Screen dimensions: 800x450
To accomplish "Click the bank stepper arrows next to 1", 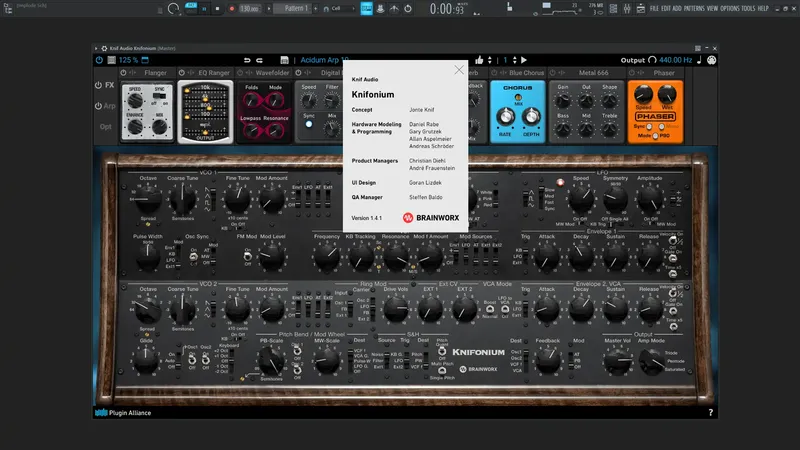I will point(514,60).
